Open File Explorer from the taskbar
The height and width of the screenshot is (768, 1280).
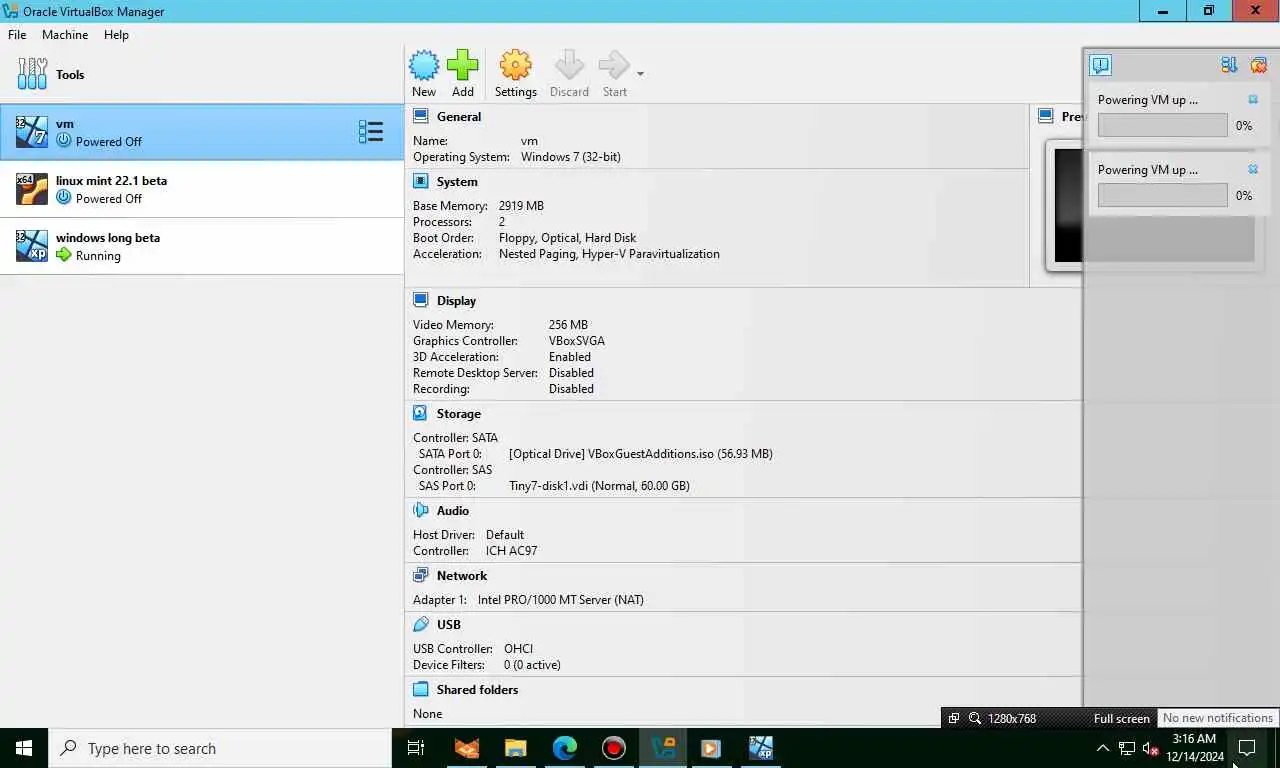515,748
